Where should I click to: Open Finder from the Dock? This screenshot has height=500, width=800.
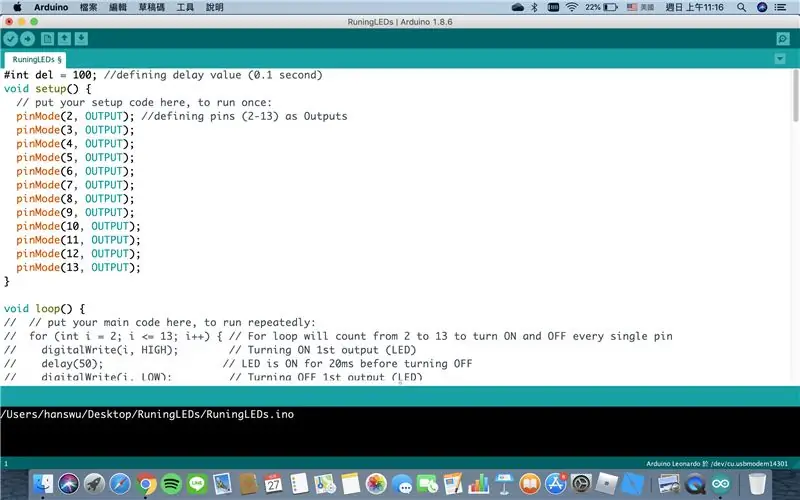tap(43, 484)
